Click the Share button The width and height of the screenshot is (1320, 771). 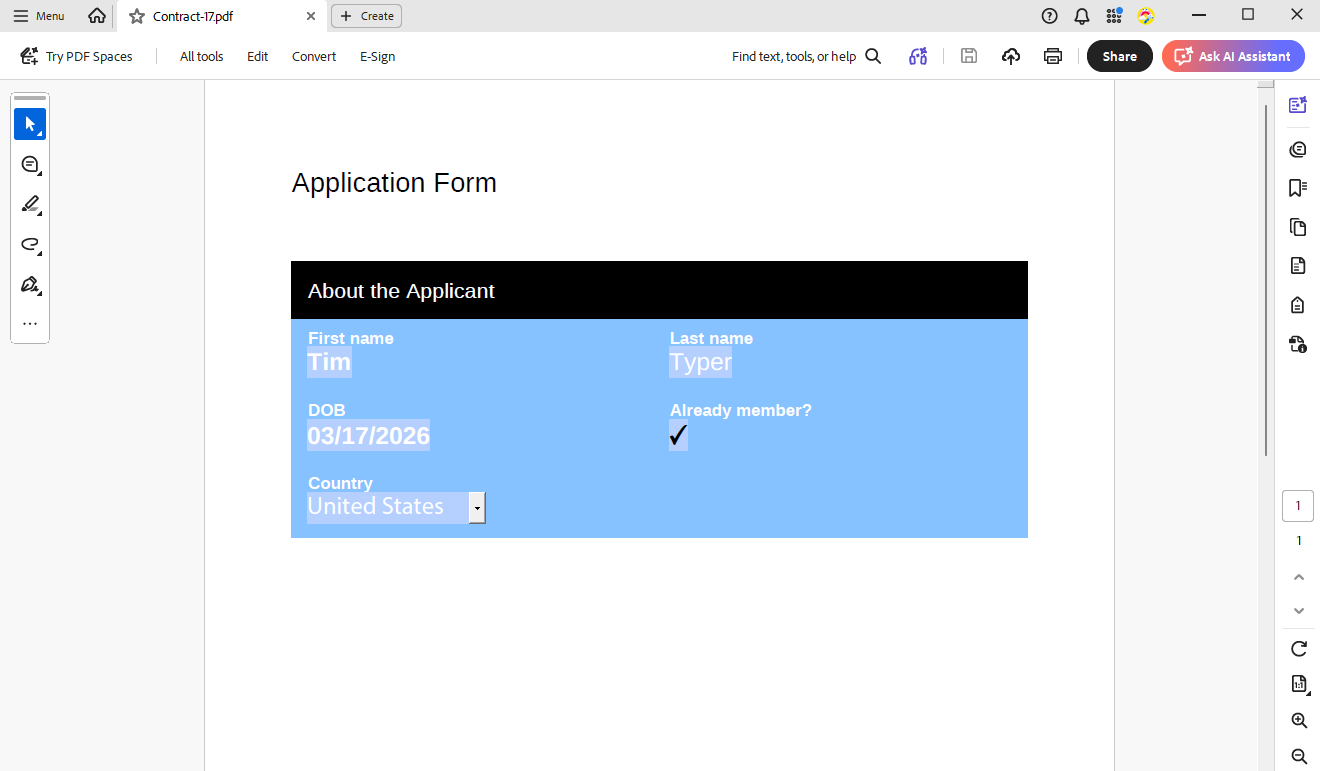(1119, 56)
